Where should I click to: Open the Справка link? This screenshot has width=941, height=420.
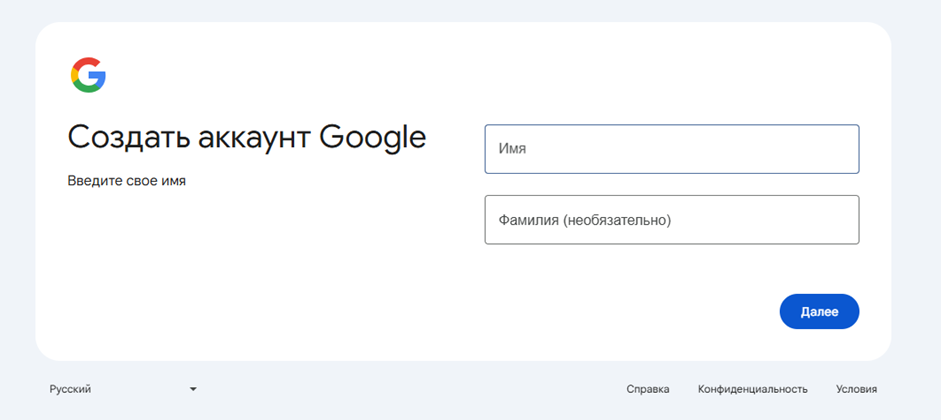coord(648,389)
